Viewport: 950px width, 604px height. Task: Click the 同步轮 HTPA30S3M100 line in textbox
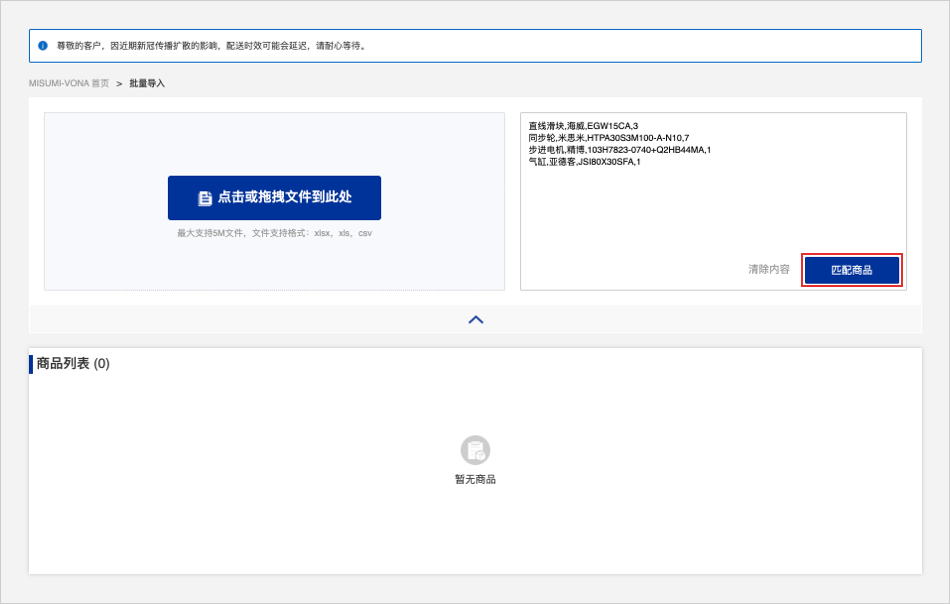click(608, 138)
